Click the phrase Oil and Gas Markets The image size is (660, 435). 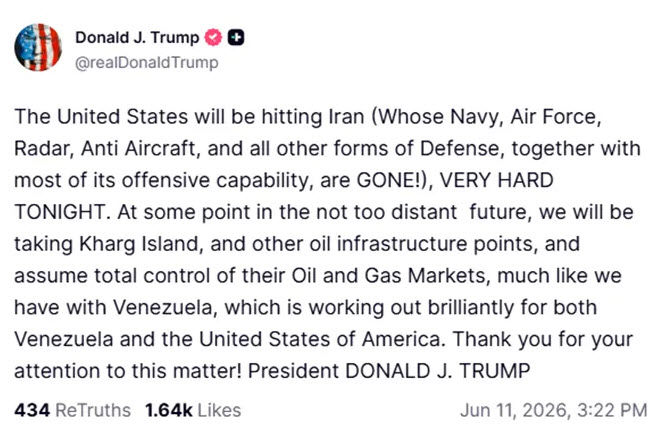tap(389, 276)
